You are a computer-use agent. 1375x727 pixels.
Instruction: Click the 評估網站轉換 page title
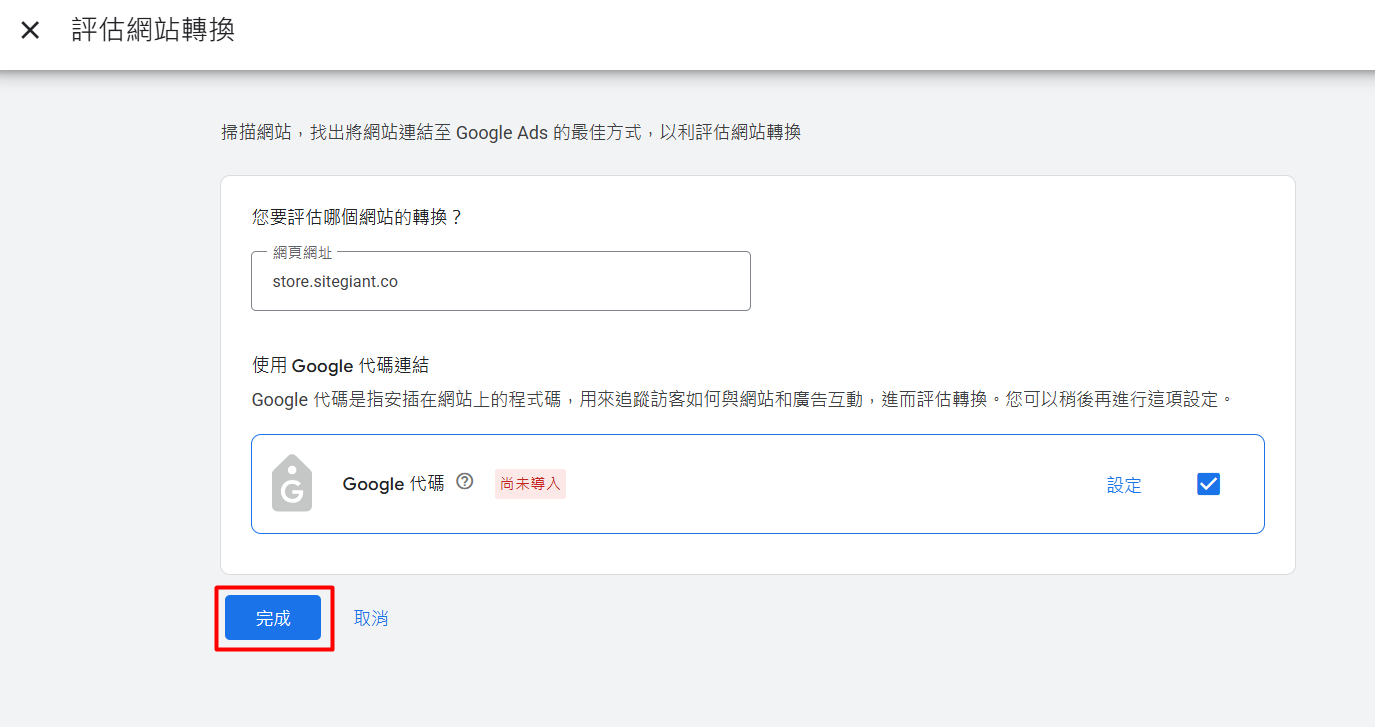click(153, 30)
